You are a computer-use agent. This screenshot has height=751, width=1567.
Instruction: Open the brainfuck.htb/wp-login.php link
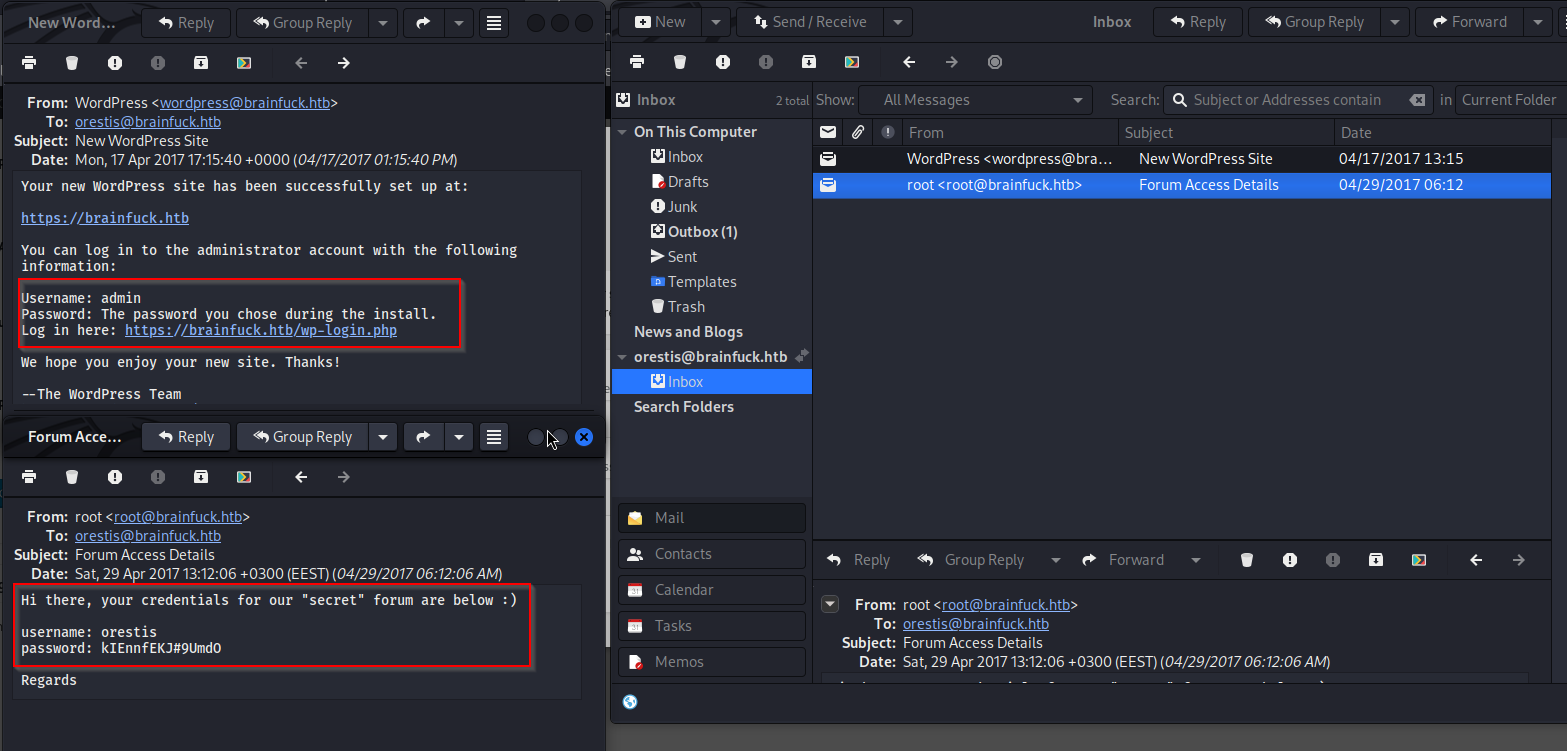click(260, 330)
